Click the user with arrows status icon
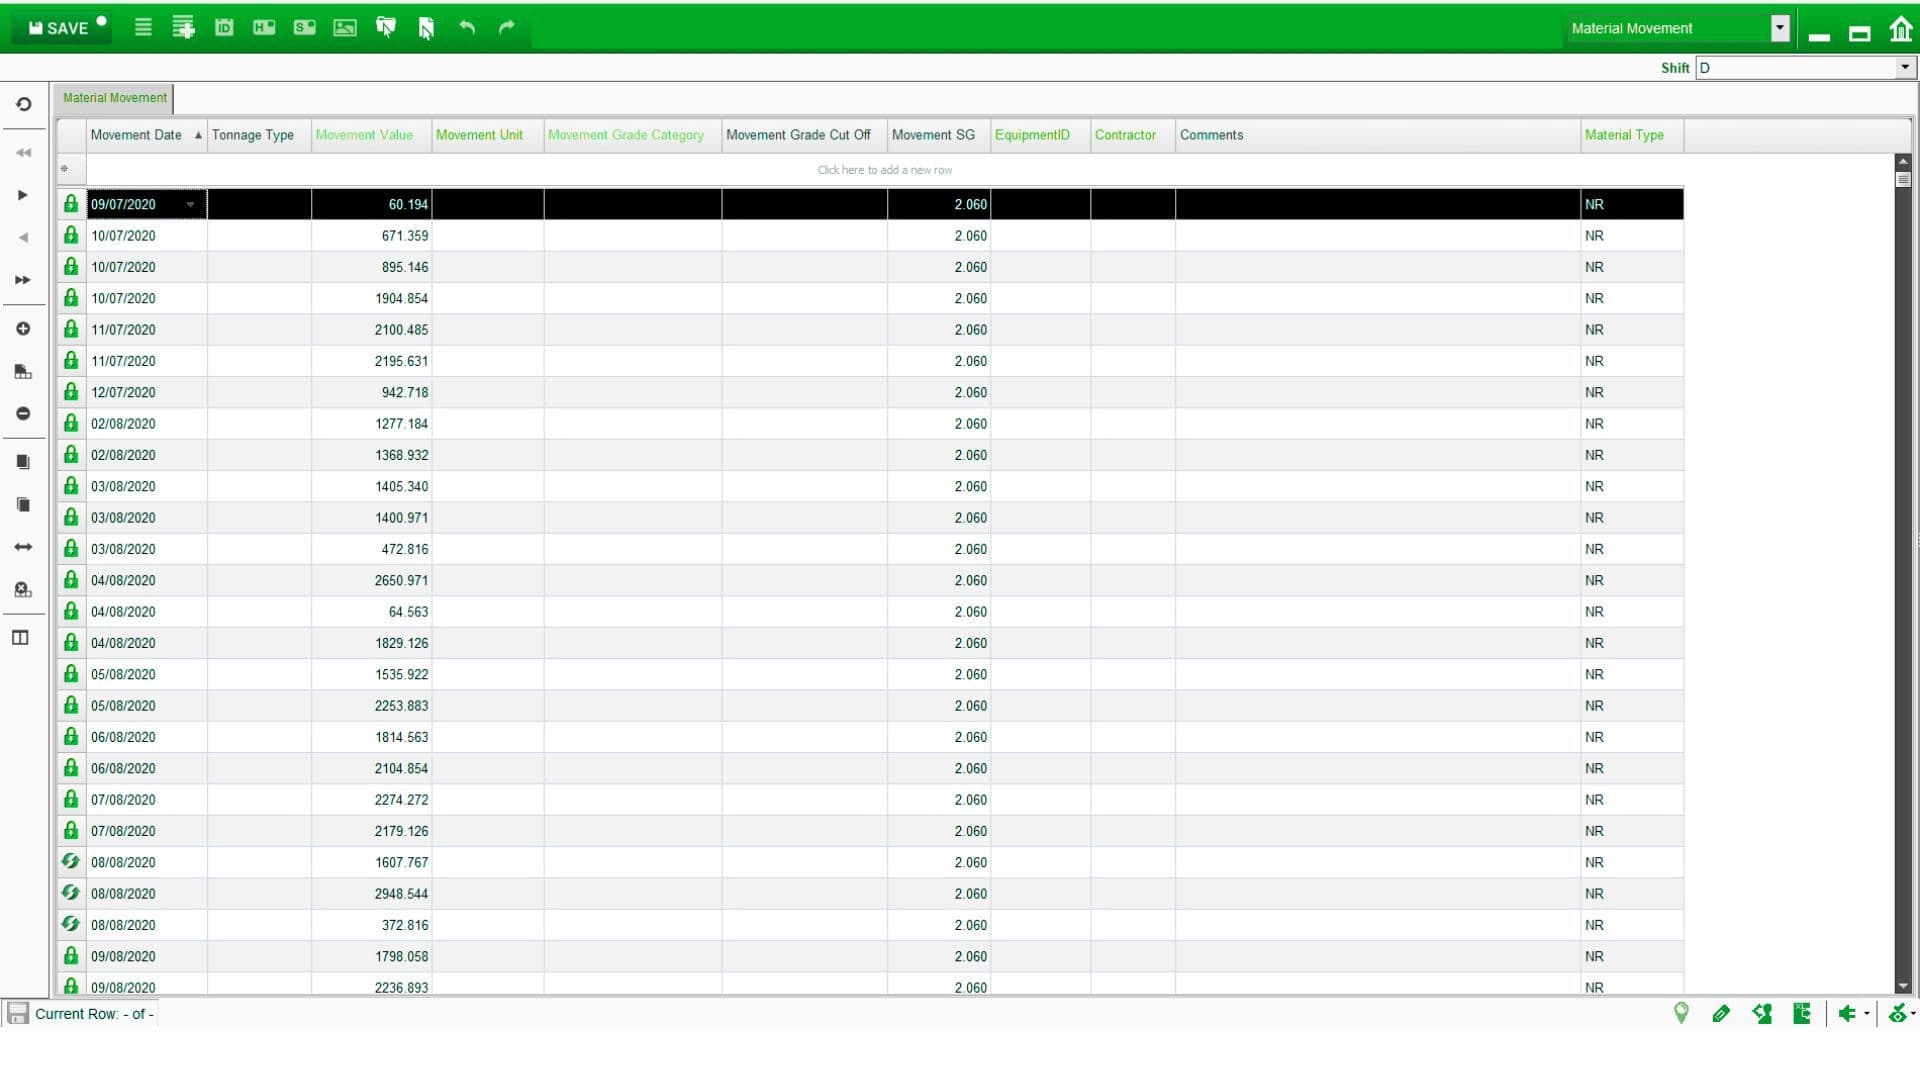This screenshot has width=1920, height=1080. click(x=1762, y=1014)
